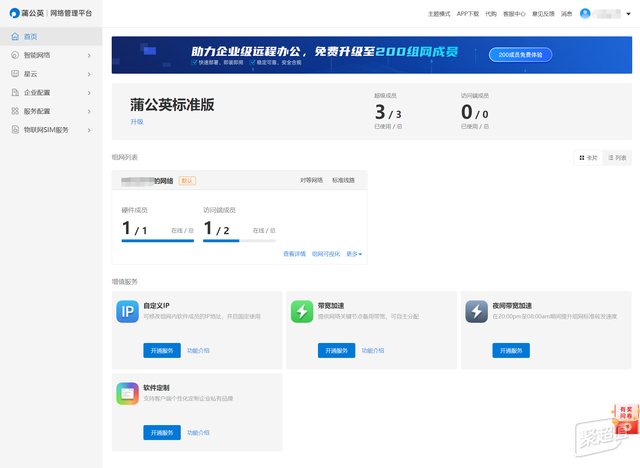Viewport: 640px width, 468px height.
Task: Open 客服中心 in the top menu
Action: [x=514, y=14]
